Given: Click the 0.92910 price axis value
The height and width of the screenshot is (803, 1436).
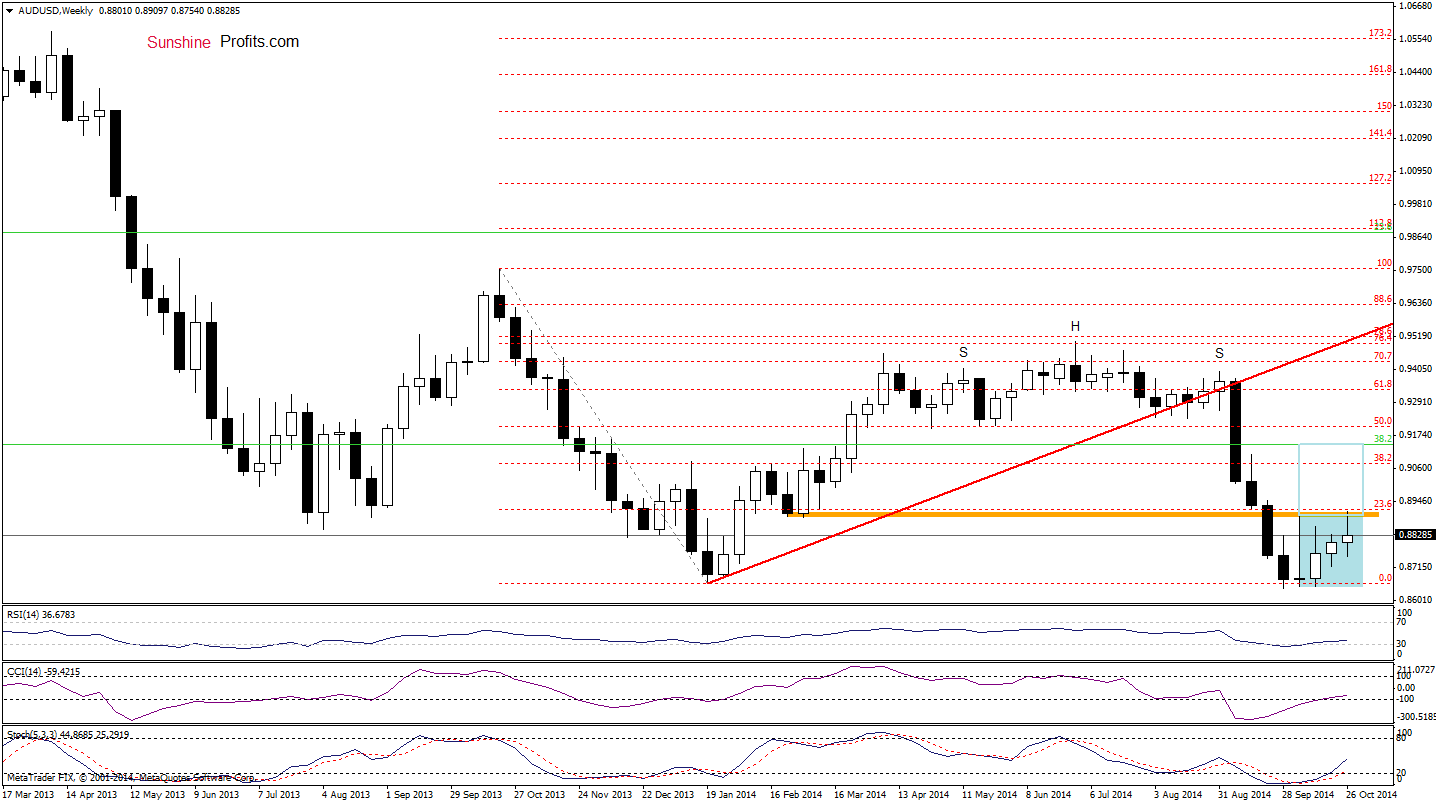Looking at the screenshot, I should (1416, 402).
